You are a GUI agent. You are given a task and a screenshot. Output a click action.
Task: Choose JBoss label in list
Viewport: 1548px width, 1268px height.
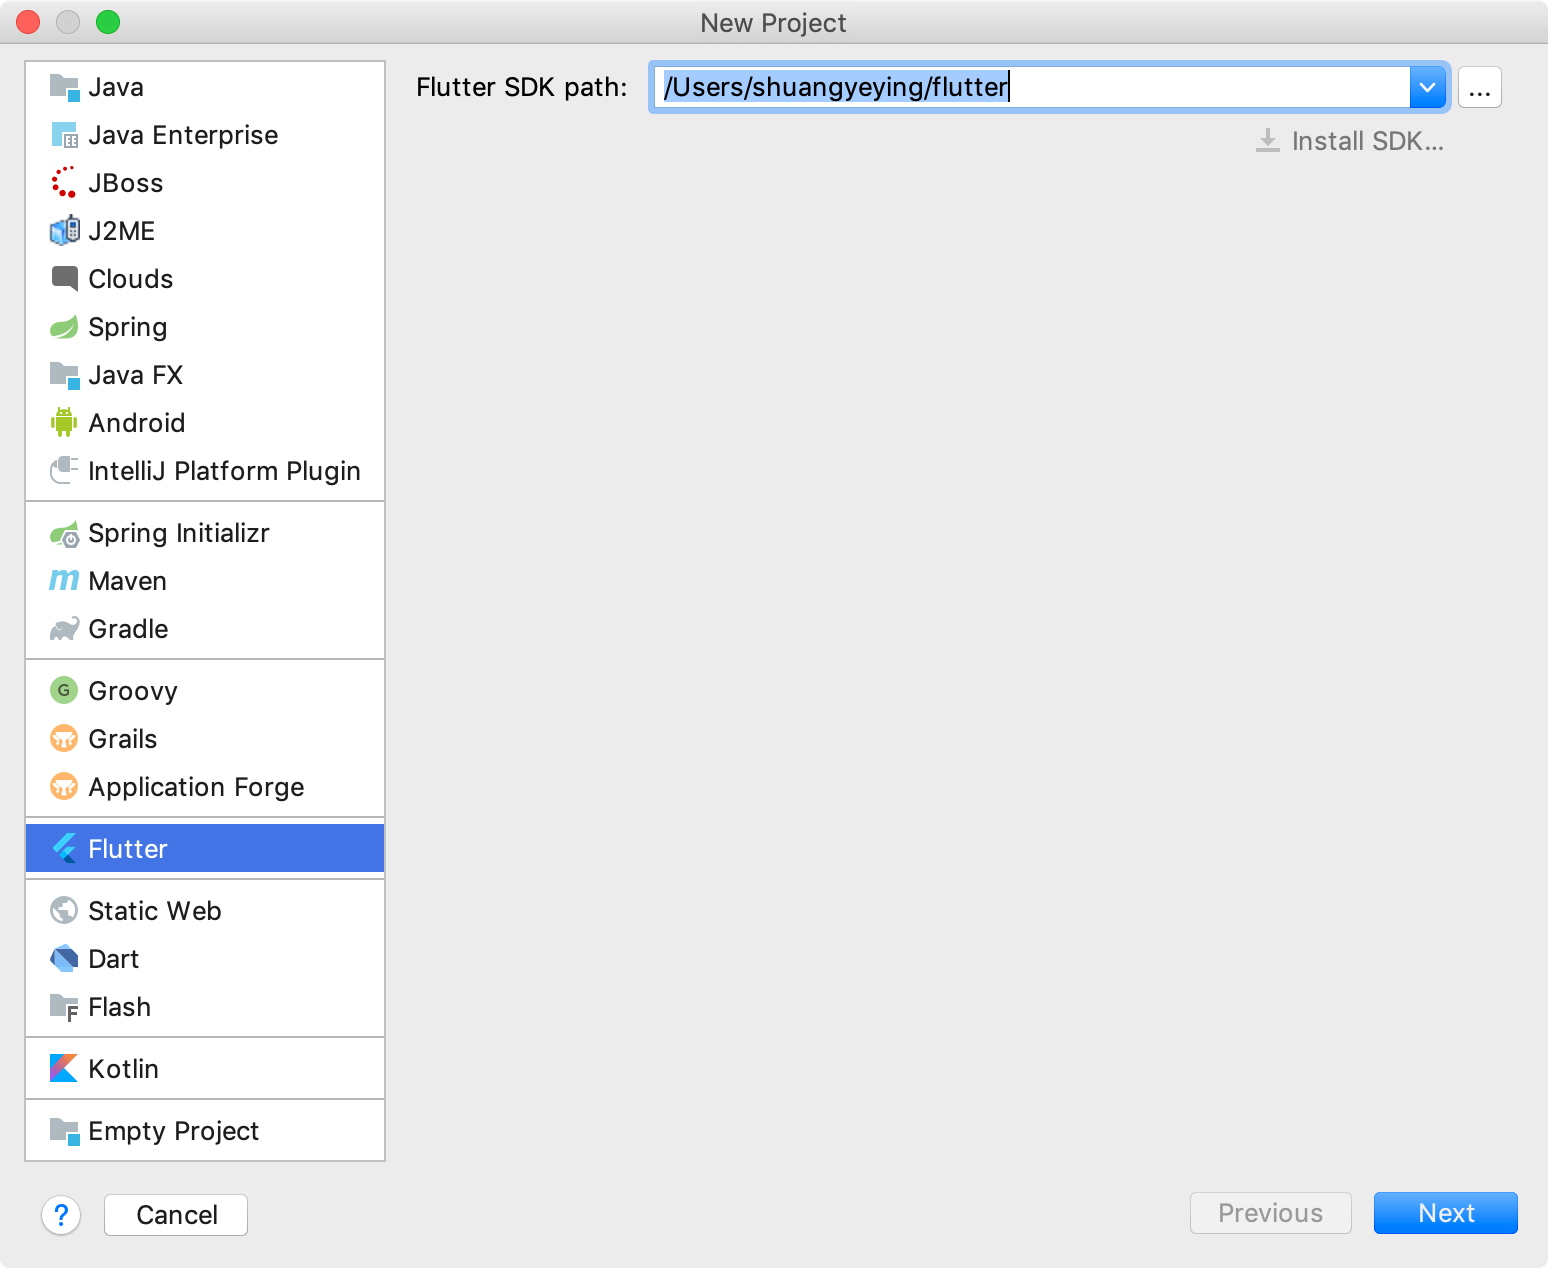point(125,184)
